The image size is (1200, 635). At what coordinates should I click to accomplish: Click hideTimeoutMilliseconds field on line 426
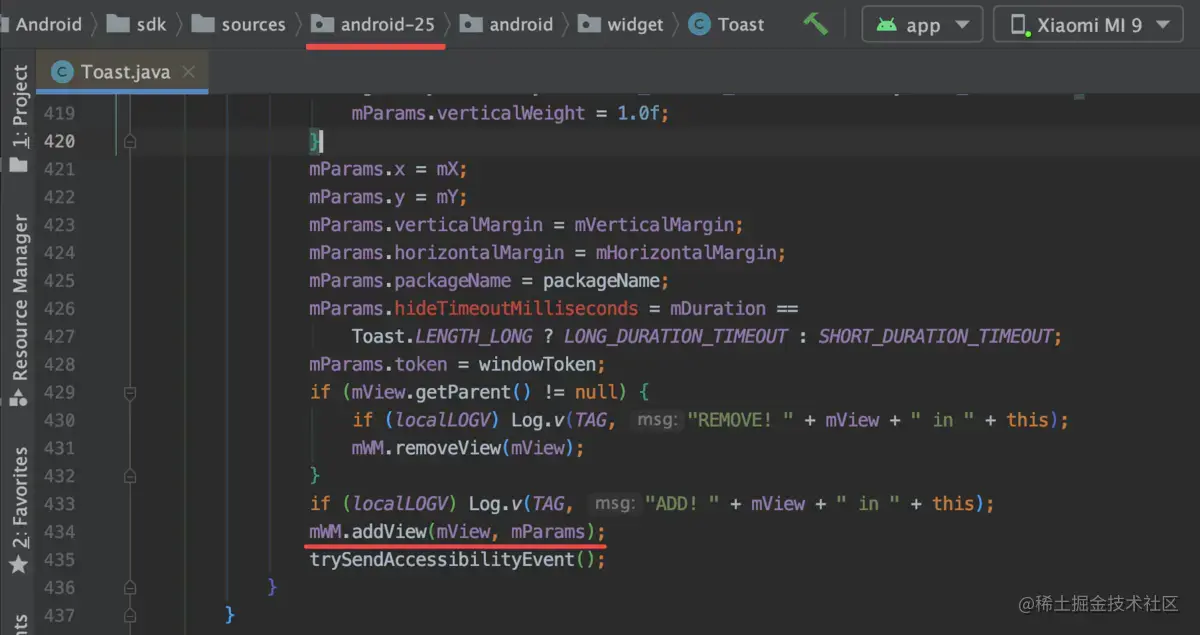coord(517,308)
